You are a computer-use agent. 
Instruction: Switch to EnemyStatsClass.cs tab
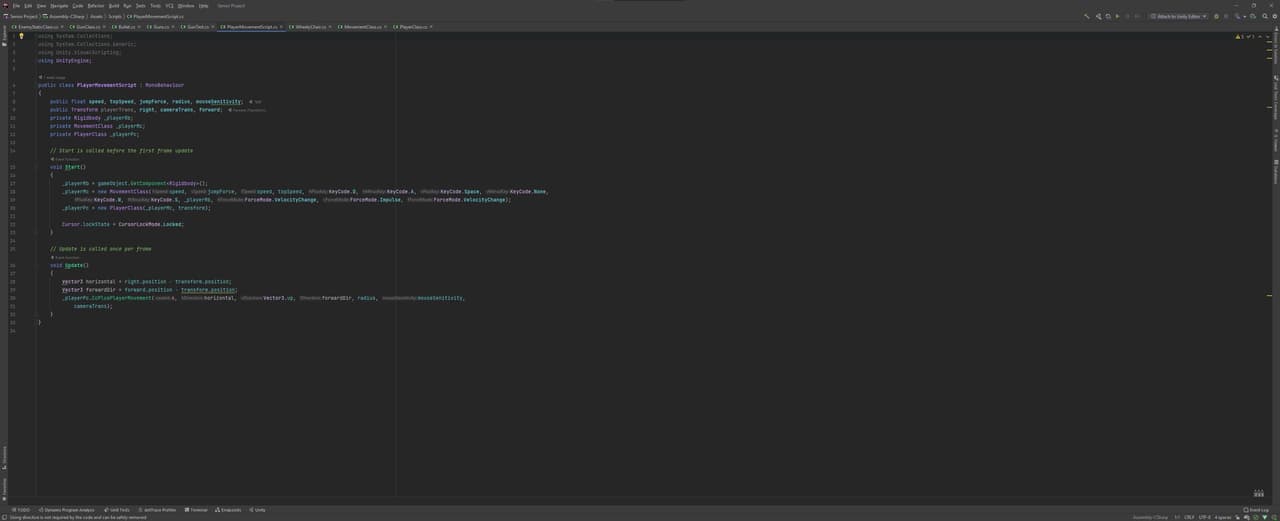[38, 27]
